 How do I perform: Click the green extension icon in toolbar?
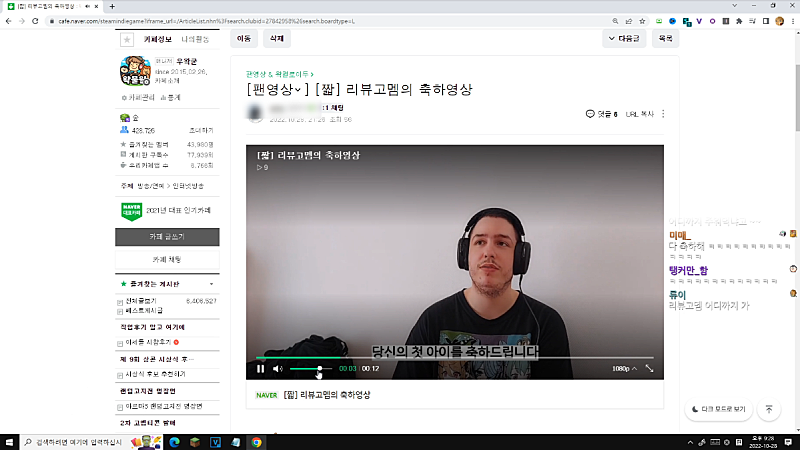click(x=659, y=21)
